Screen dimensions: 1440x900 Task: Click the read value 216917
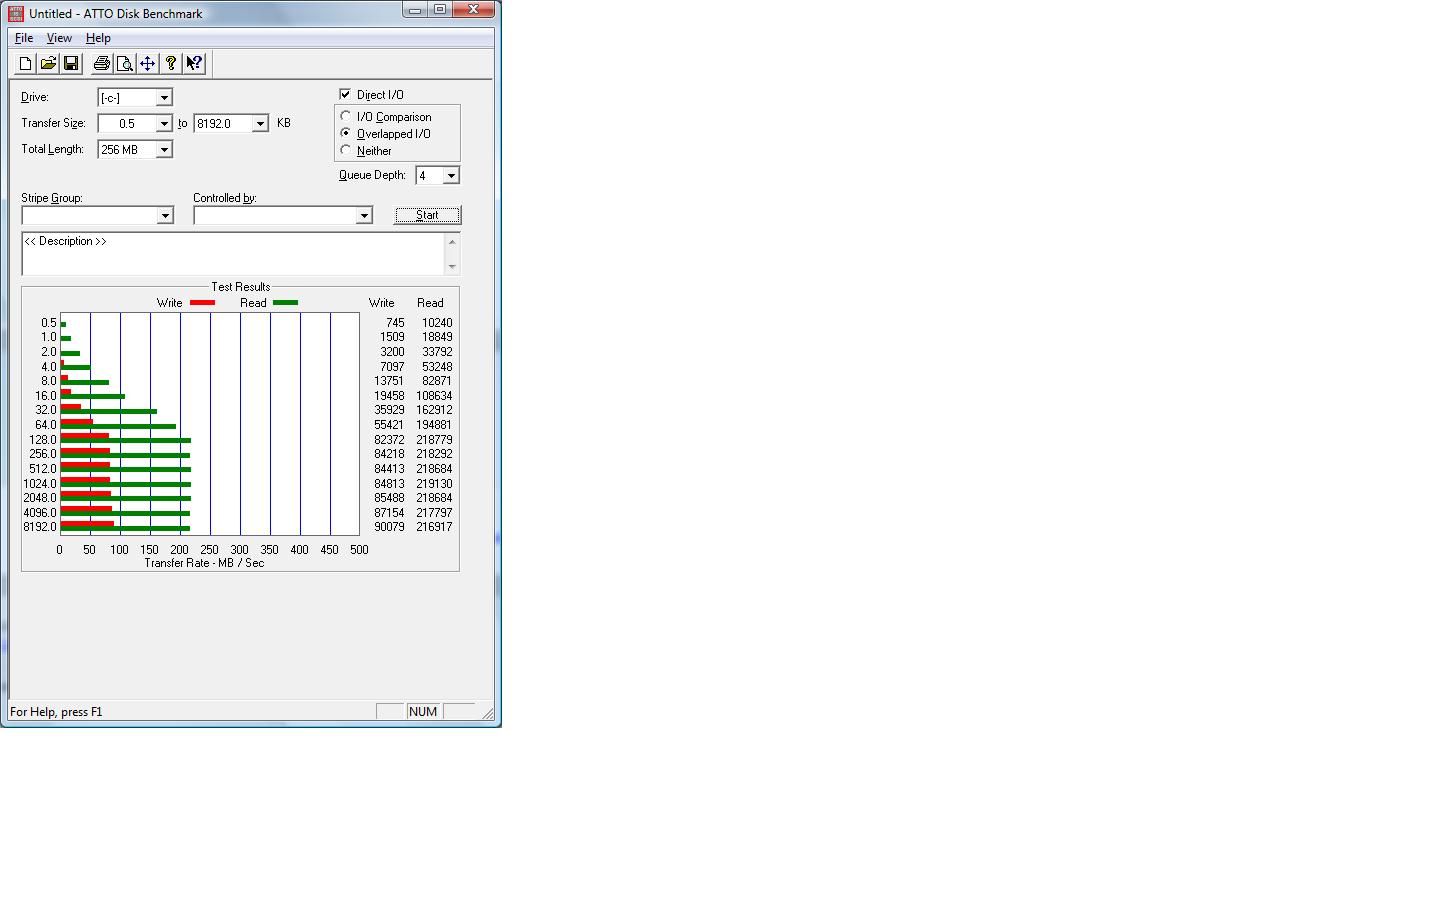tap(434, 527)
